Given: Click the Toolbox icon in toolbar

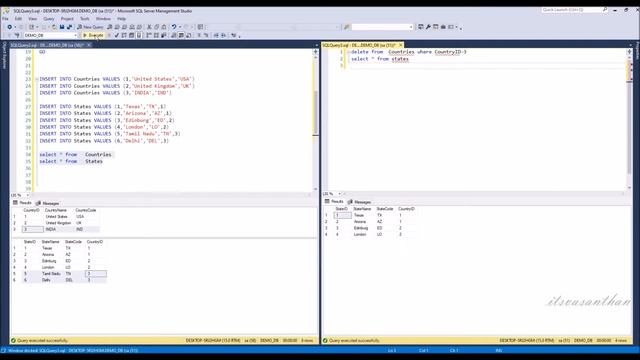Looking at the screenshot, I should pyautogui.click(x=443, y=27).
